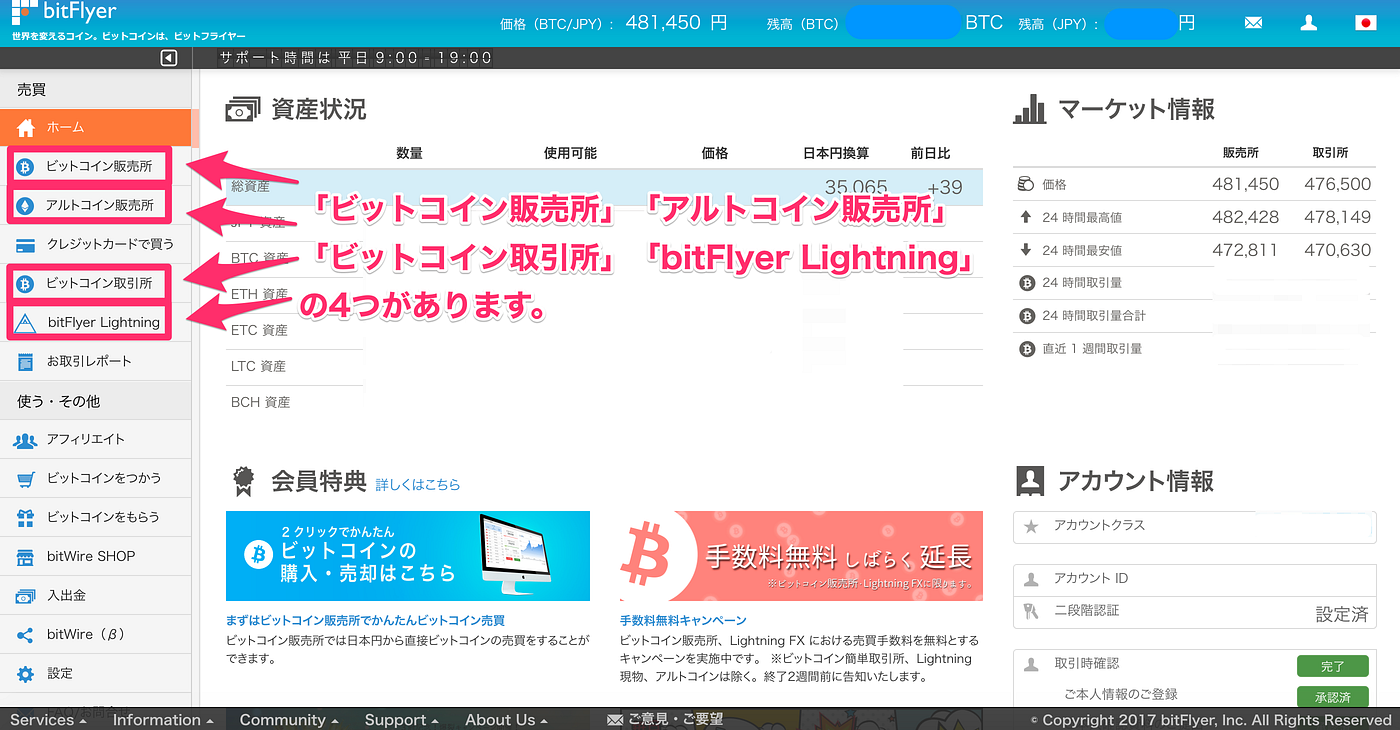The height and width of the screenshot is (730, 1400).
Task: Change language via Japan flag icon
Action: 1365,23
